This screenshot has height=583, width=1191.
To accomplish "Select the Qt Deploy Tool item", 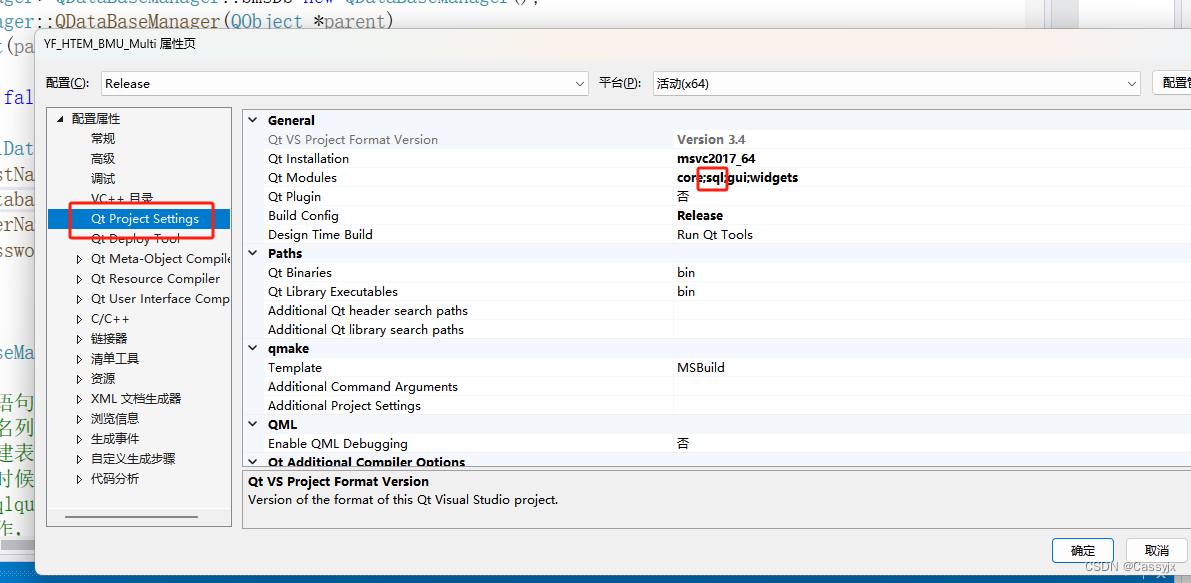I will click(x=135, y=238).
